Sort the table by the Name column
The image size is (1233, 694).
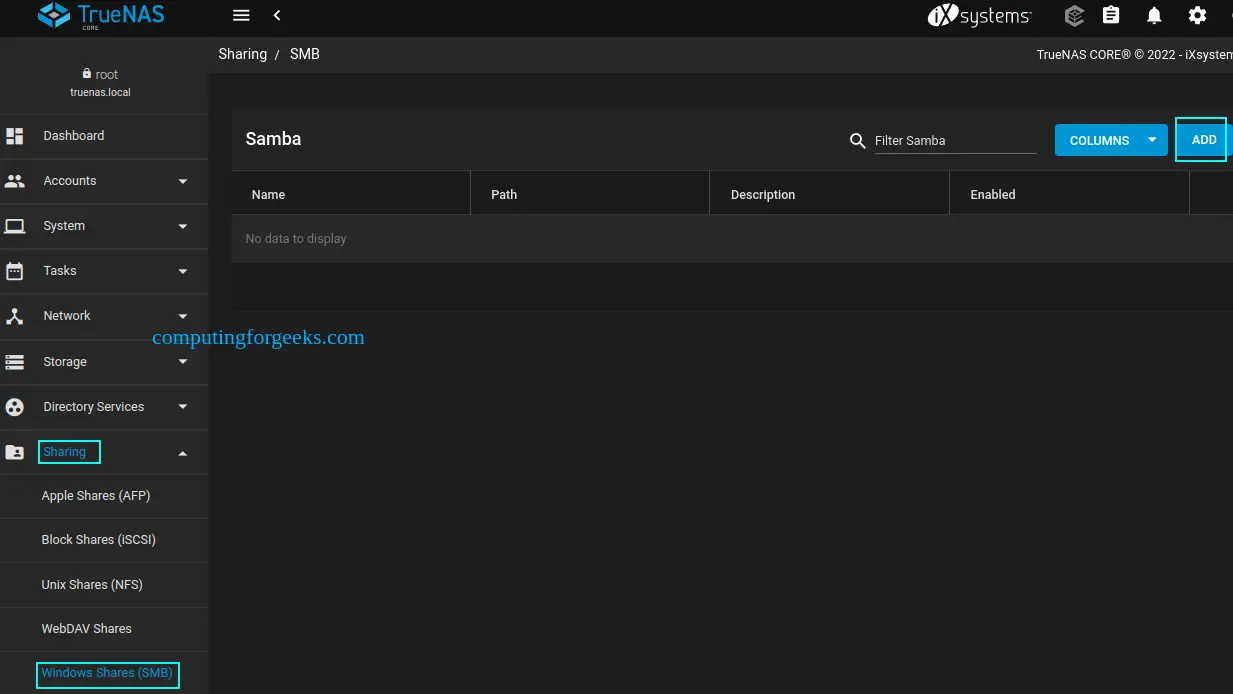click(x=268, y=194)
